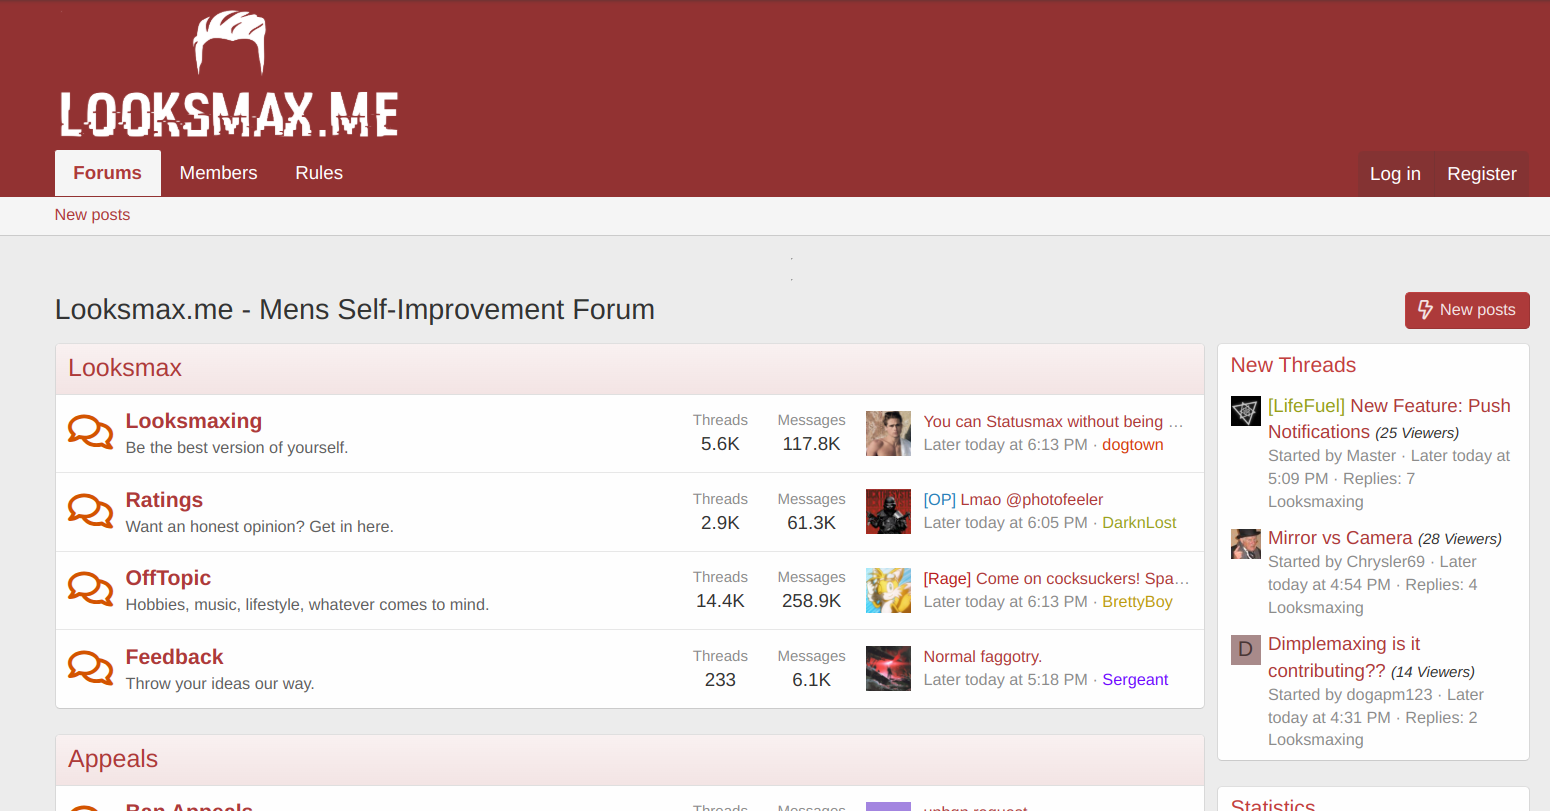
Task: Click 'Throw your ideas our way.' description
Action: (220, 684)
